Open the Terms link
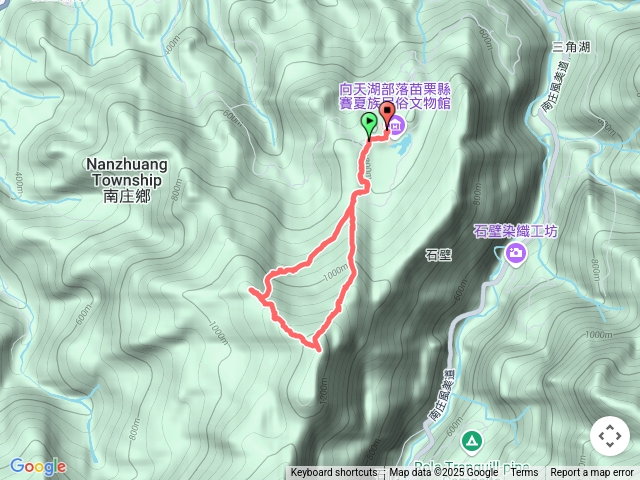The image size is (640, 480). 524,473
